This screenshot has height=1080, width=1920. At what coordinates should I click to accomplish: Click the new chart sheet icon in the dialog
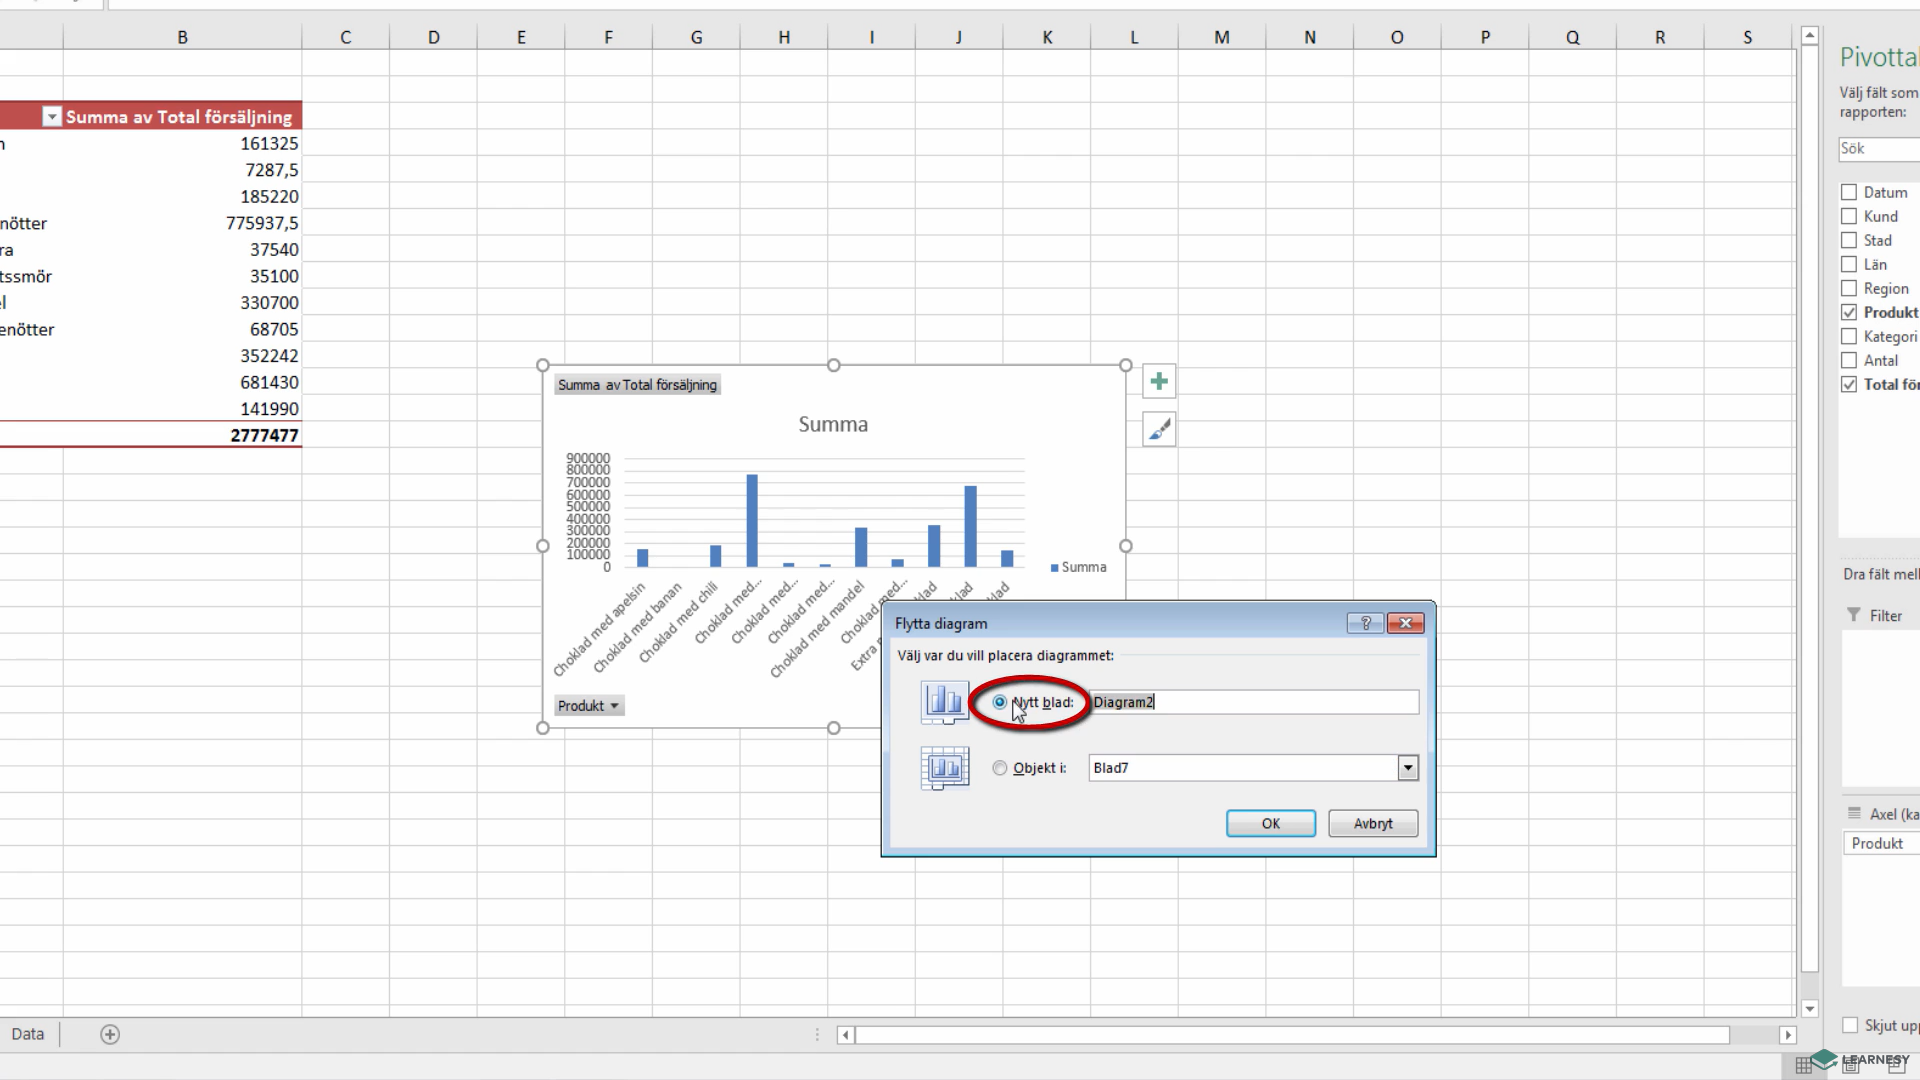(944, 702)
